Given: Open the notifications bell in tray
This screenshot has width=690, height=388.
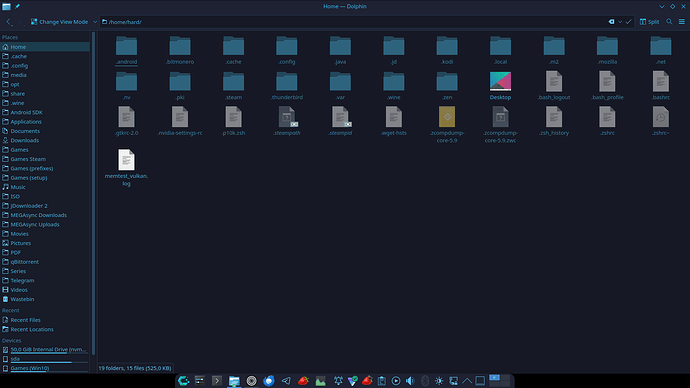Looking at the screenshot, I should (x=338, y=381).
